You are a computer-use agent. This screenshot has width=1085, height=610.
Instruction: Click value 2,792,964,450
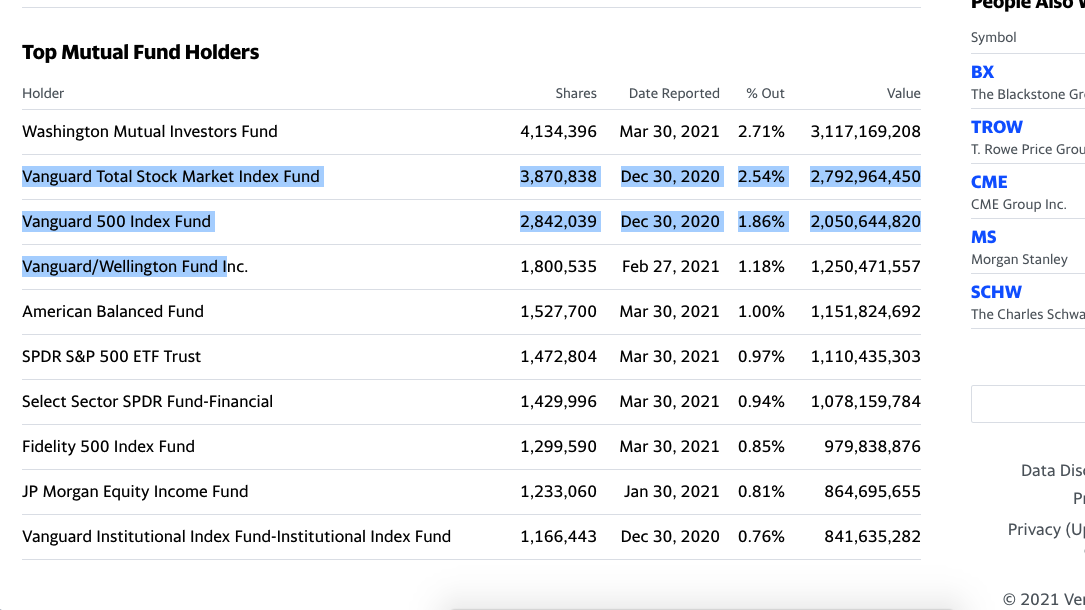[866, 176]
